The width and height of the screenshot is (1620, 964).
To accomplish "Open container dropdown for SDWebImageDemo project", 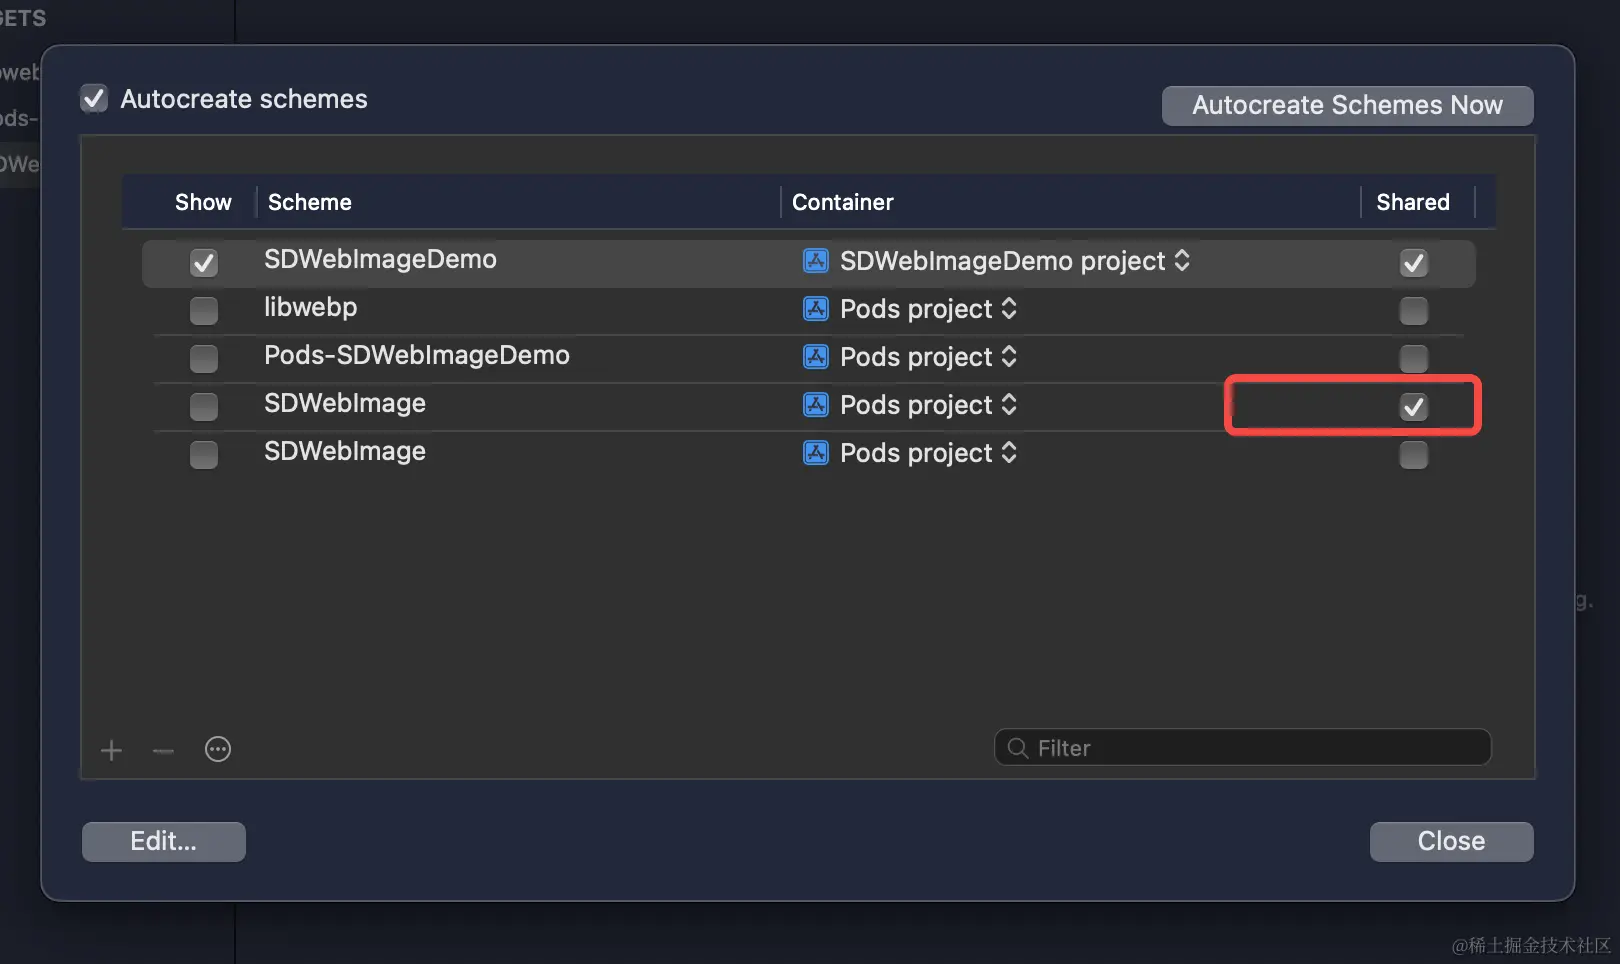I will 1182,261.
